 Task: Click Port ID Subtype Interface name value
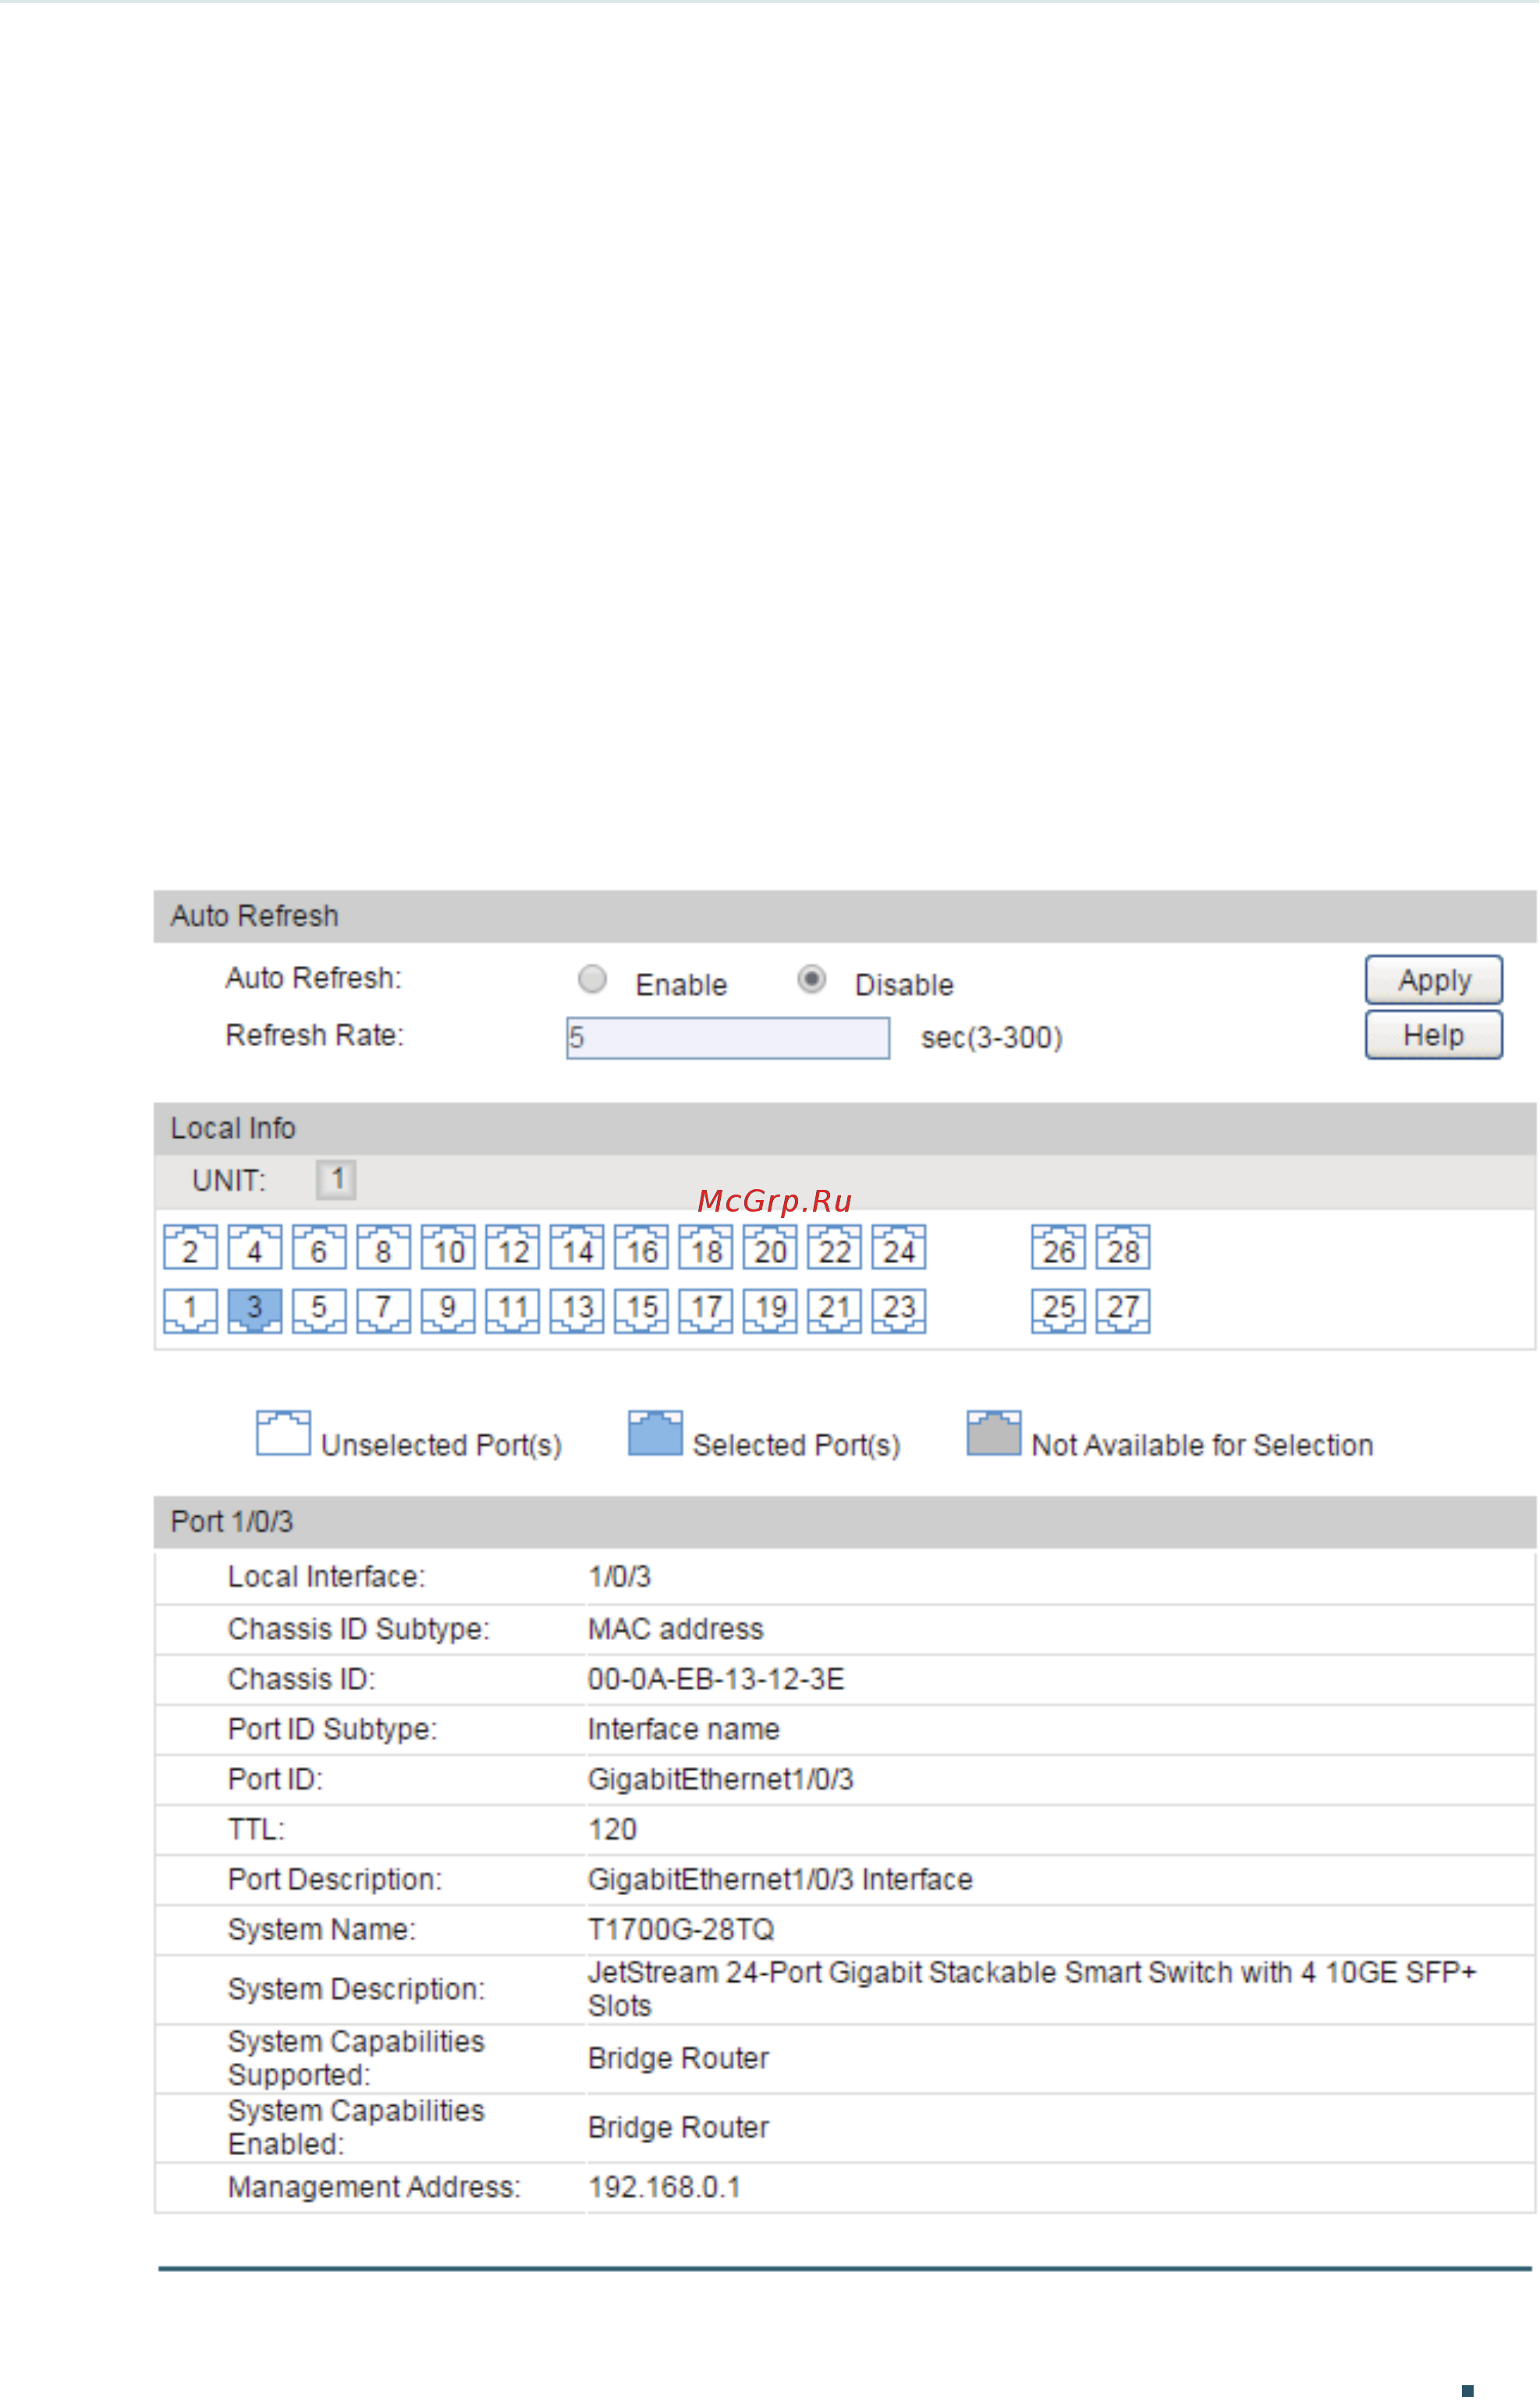pyautogui.click(x=684, y=1730)
